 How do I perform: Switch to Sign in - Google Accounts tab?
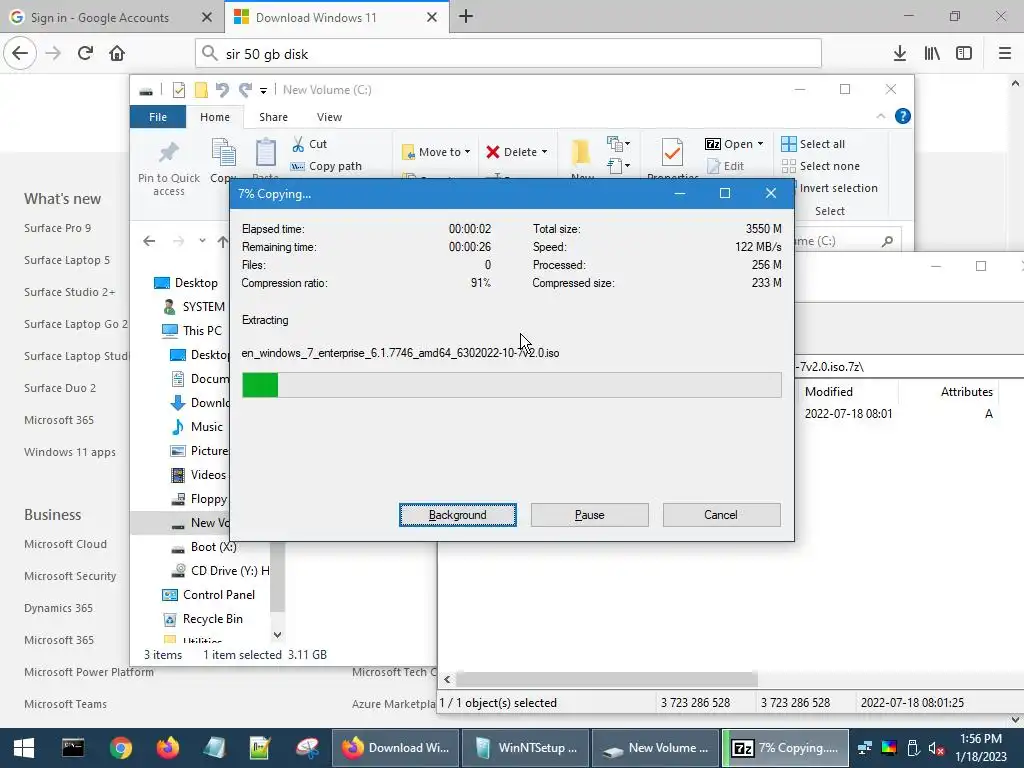pyautogui.click(x=99, y=18)
